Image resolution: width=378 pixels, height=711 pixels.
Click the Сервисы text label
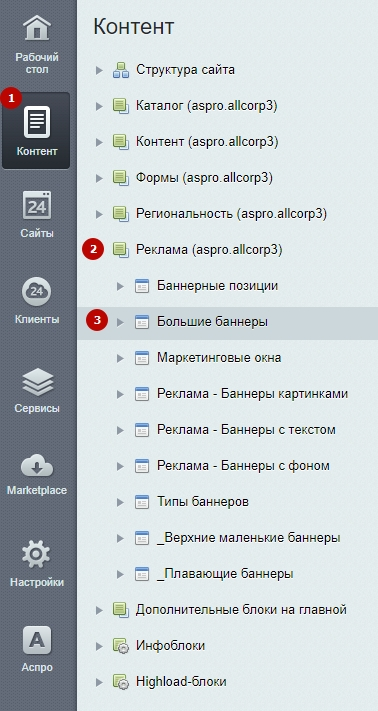tap(37, 408)
